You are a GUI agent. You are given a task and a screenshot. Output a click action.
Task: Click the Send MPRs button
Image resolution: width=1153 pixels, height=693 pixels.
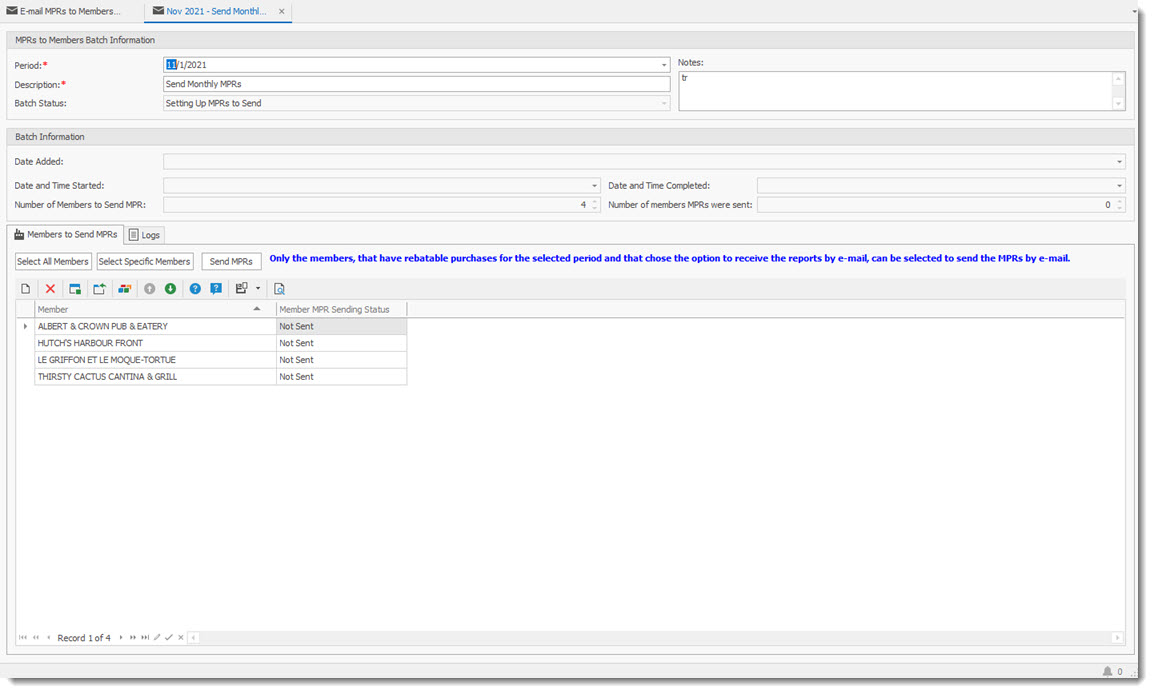click(231, 262)
